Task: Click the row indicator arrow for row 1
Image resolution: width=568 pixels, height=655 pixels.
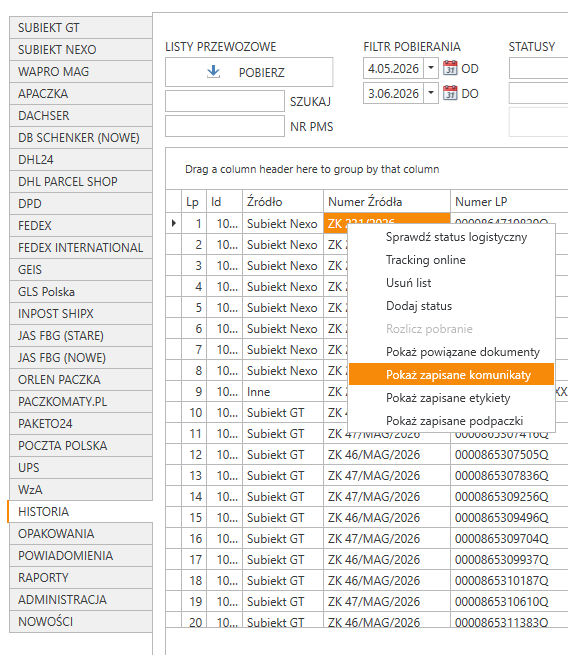Action: tap(174, 223)
